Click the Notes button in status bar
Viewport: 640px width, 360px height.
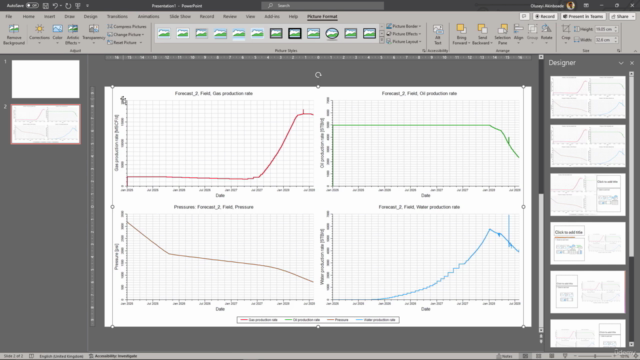pyautogui.click(x=505, y=356)
